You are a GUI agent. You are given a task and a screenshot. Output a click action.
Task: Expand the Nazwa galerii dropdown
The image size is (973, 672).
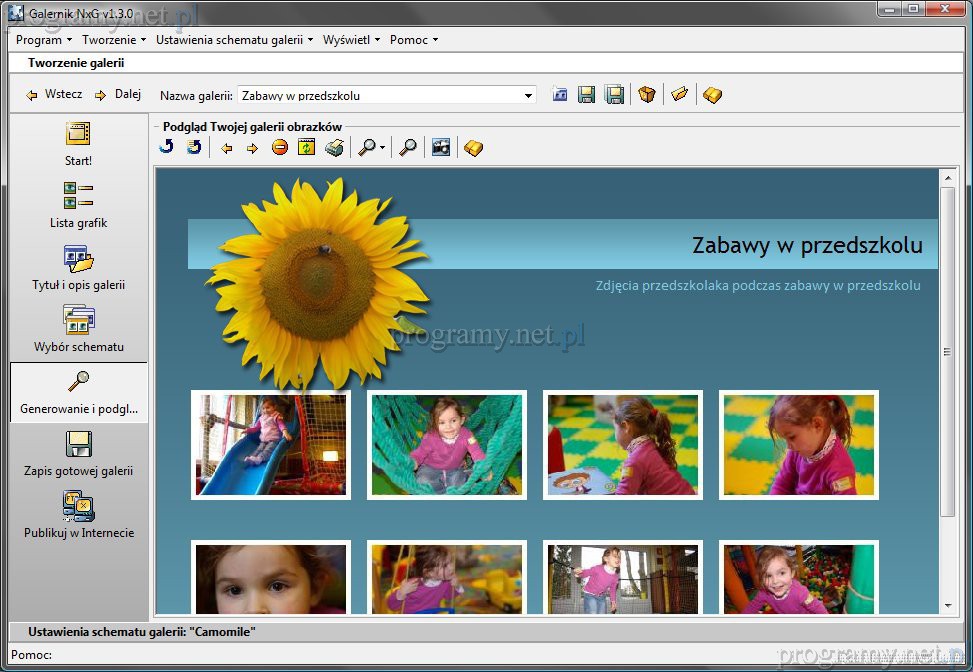[x=528, y=96]
